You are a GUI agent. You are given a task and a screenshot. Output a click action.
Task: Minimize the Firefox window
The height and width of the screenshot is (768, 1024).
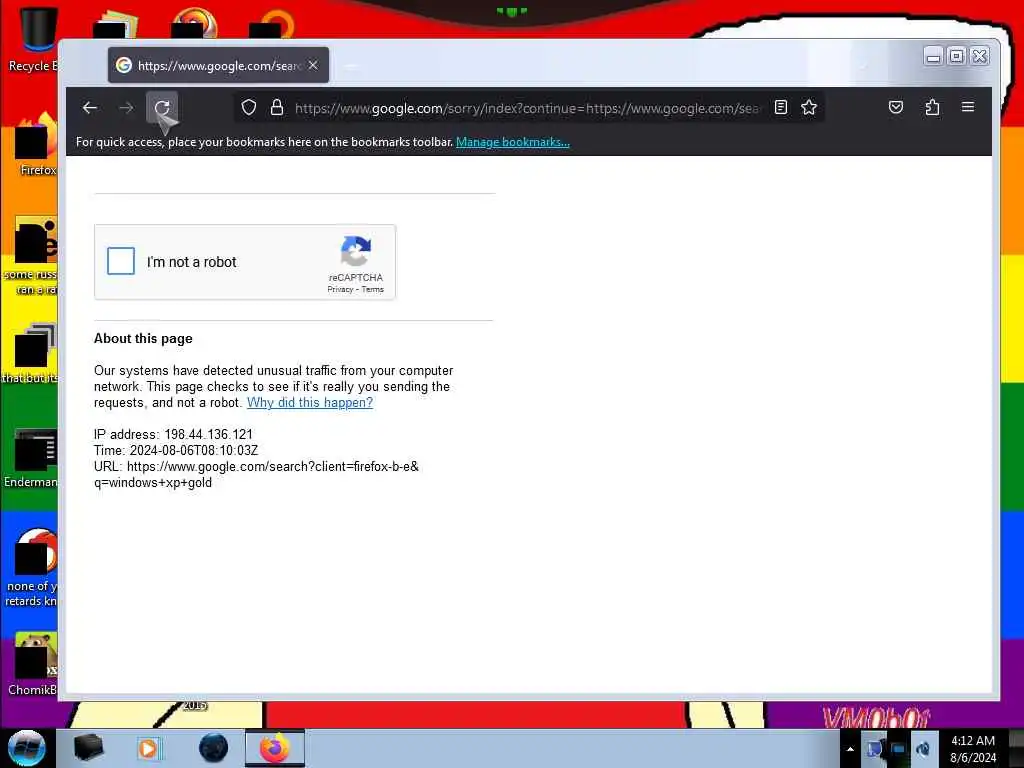934,56
